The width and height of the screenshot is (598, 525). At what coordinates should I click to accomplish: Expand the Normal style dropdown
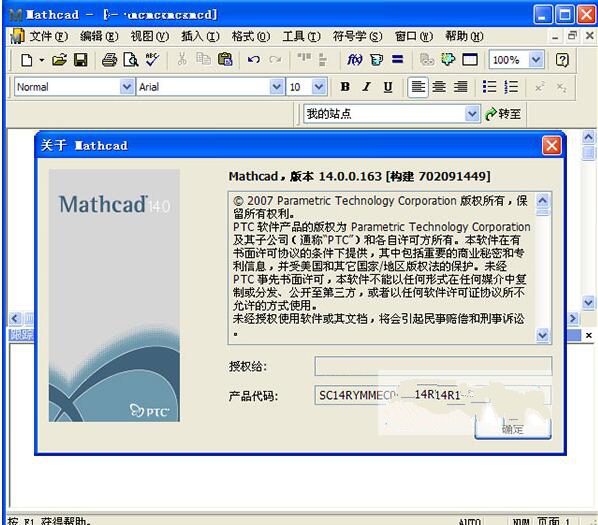click(127, 87)
